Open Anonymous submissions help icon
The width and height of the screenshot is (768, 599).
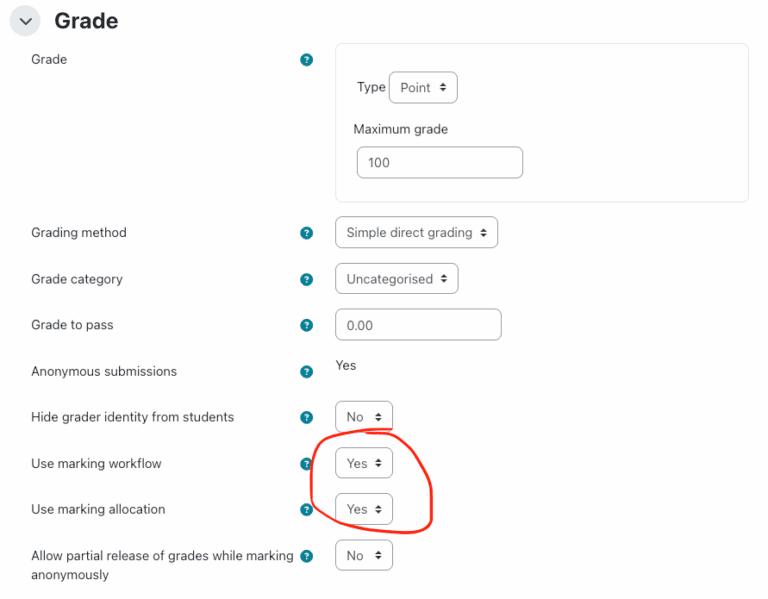pos(307,372)
